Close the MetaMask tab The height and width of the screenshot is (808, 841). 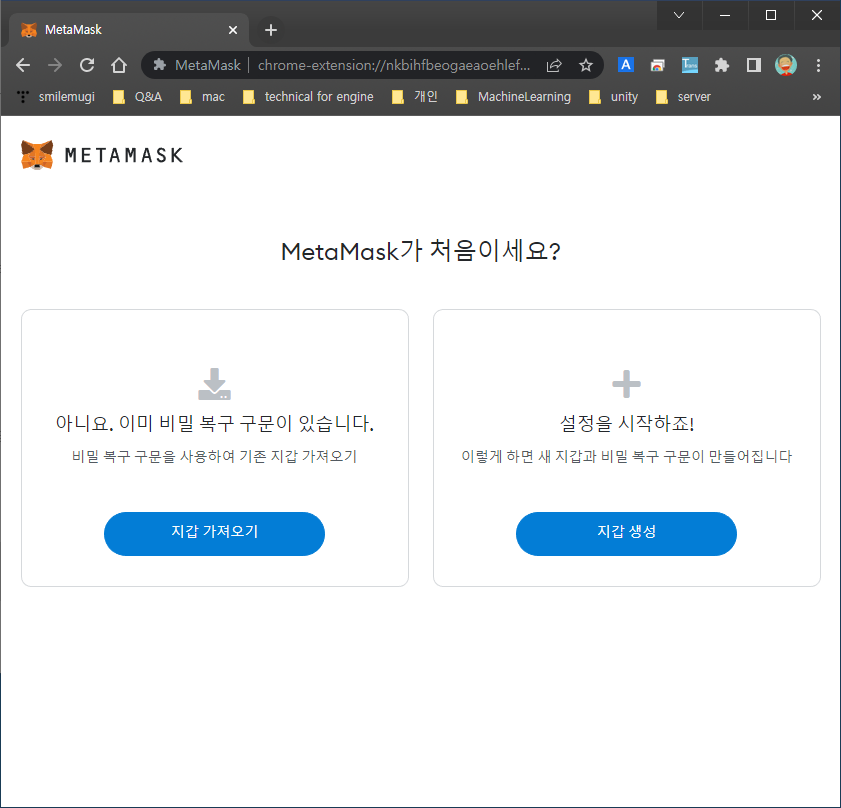(x=233, y=30)
